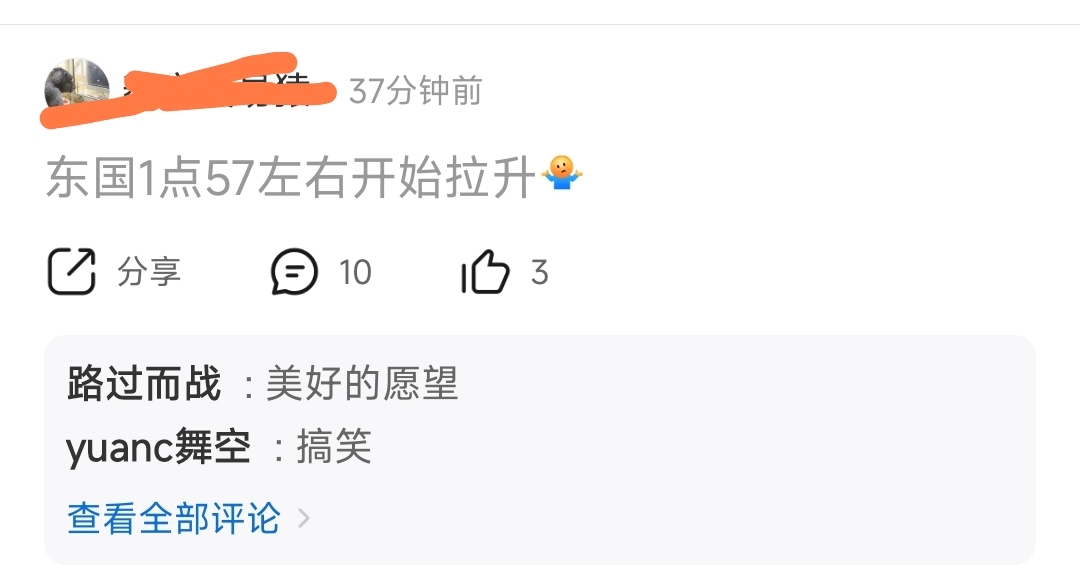This screenshot has width=1080, height=581.
Task: Open commenter 路过而战's profile
Action: 144,383
